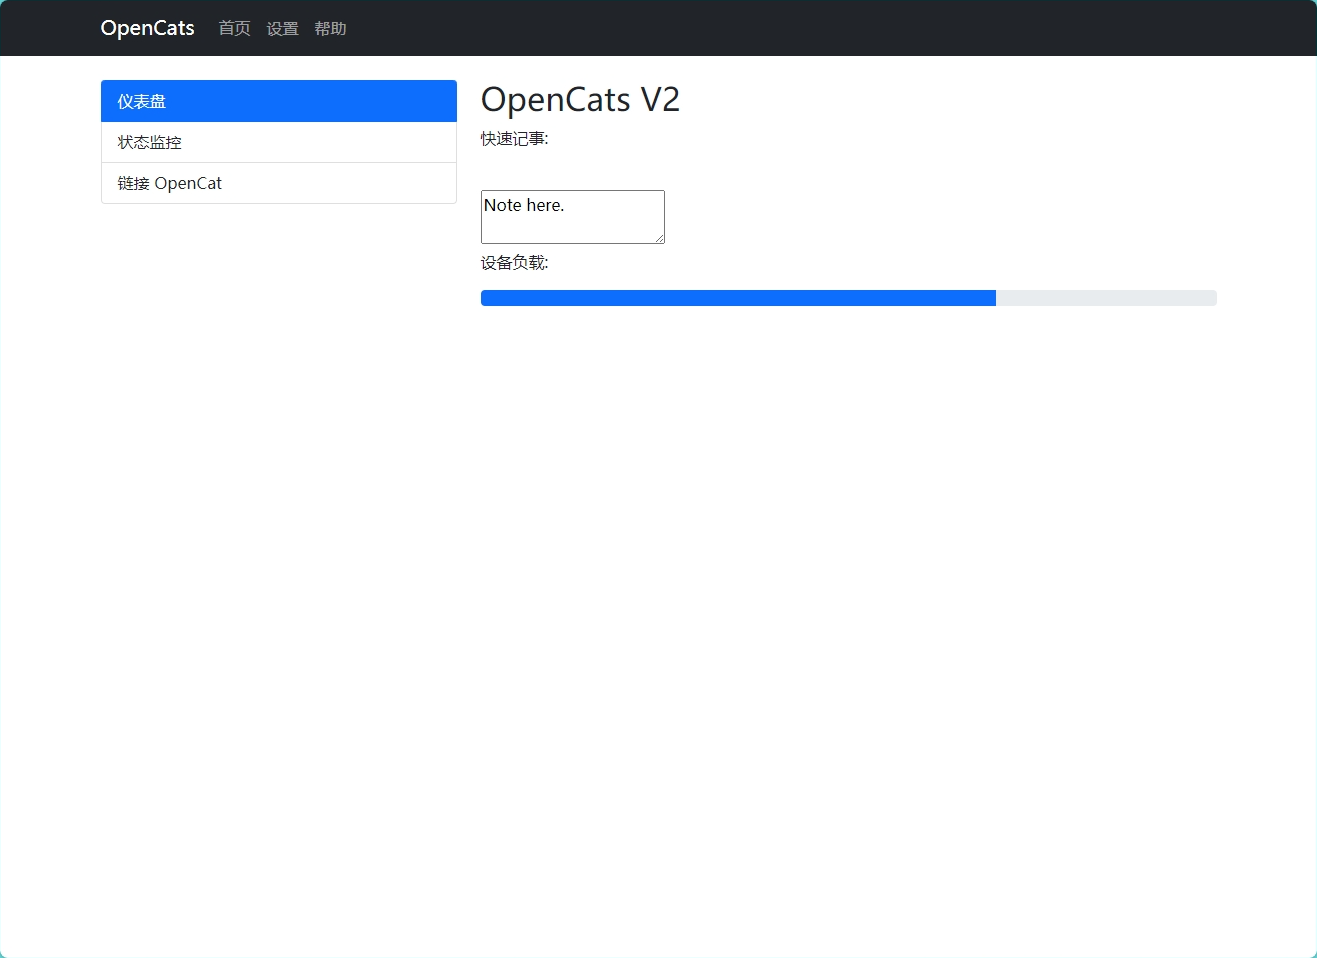Image resolution: width=1317 pixels, height=958 pixels.
Task: Switch to 状态监控 in the sidebar
Action: [x=279, y=142]
